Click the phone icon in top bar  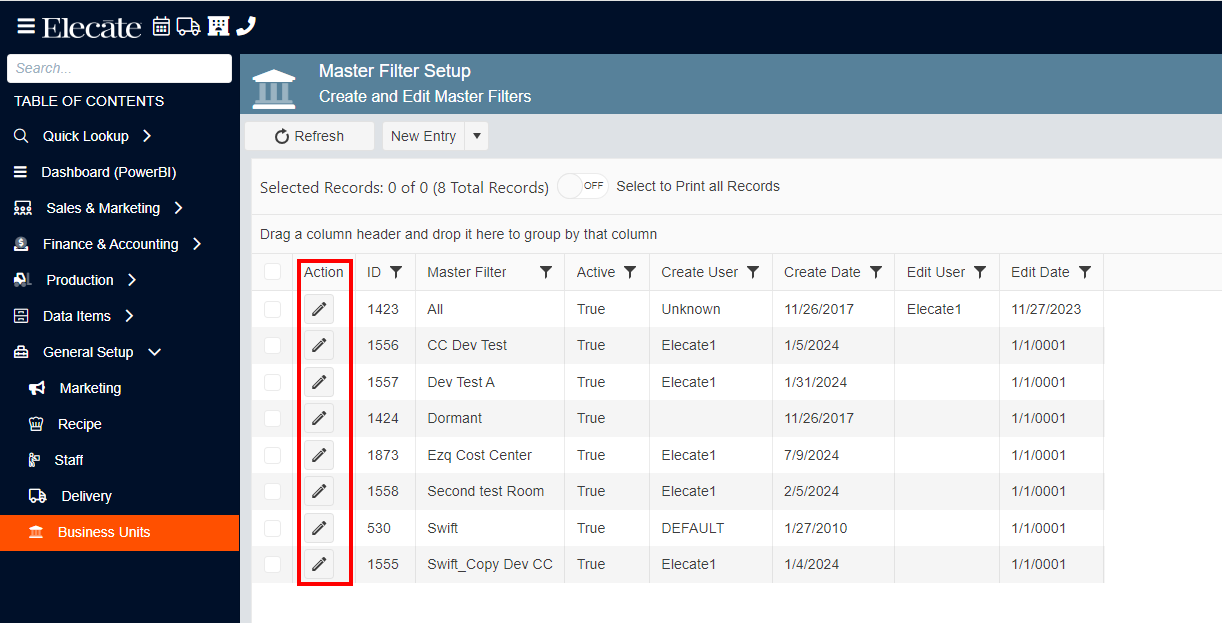[x=247, y=26]
